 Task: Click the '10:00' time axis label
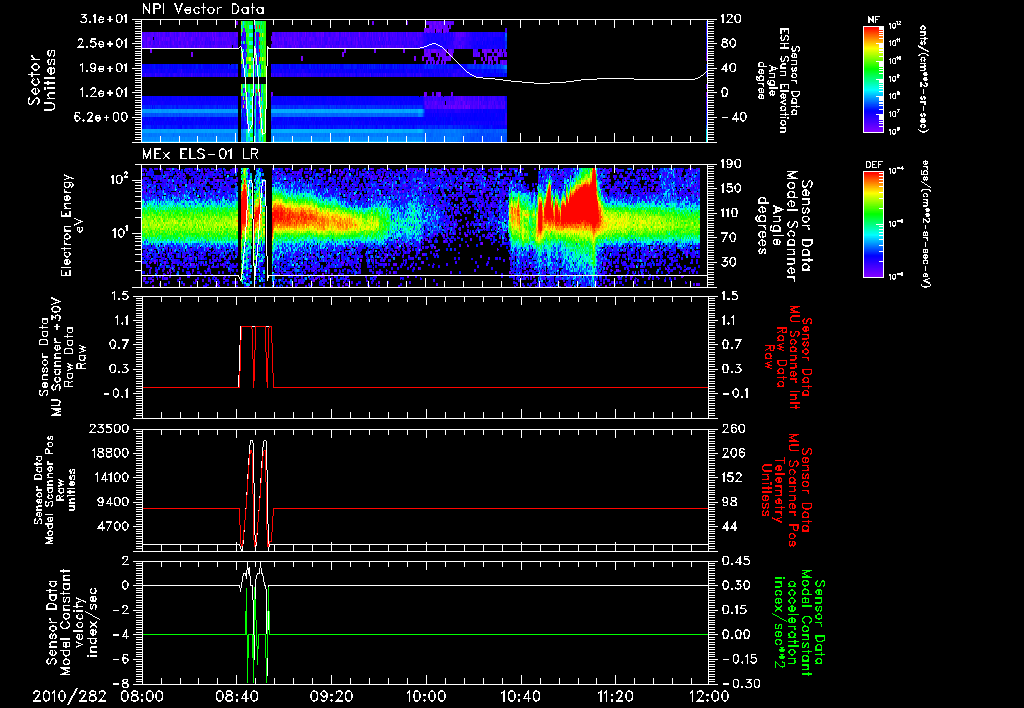425,696
